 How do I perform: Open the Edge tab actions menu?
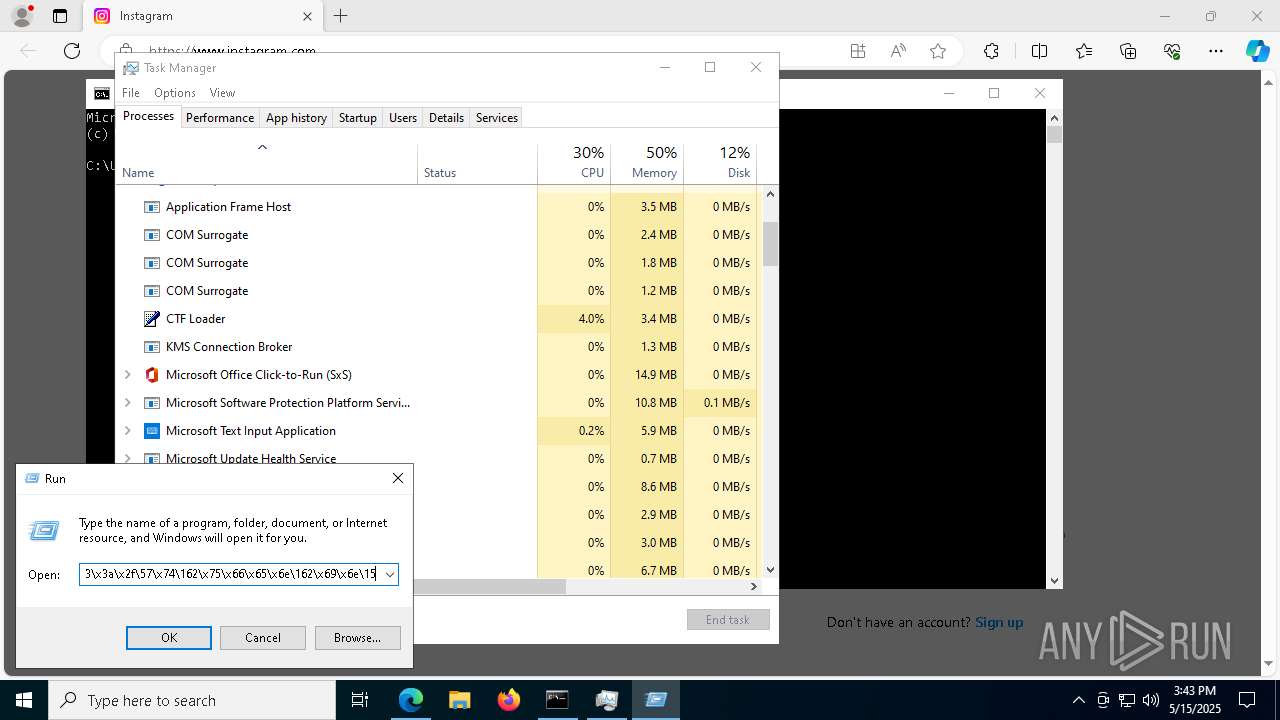click(60, 16)
